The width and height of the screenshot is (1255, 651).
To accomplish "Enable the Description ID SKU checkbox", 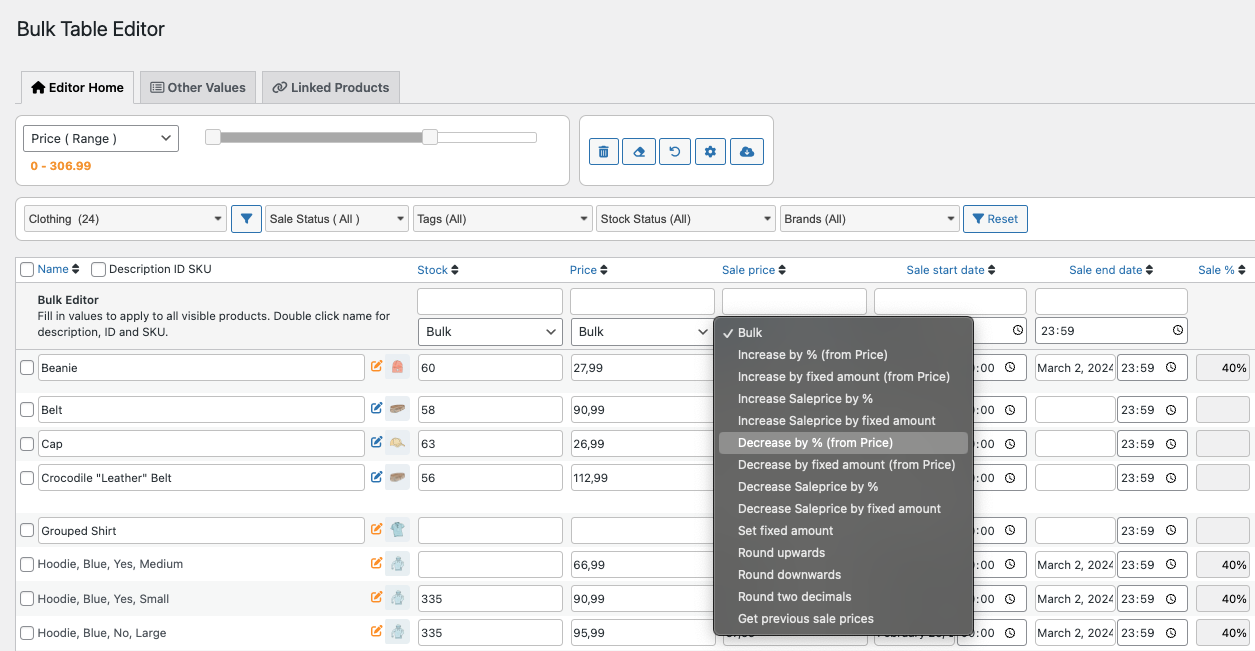I will pos(97,268).
